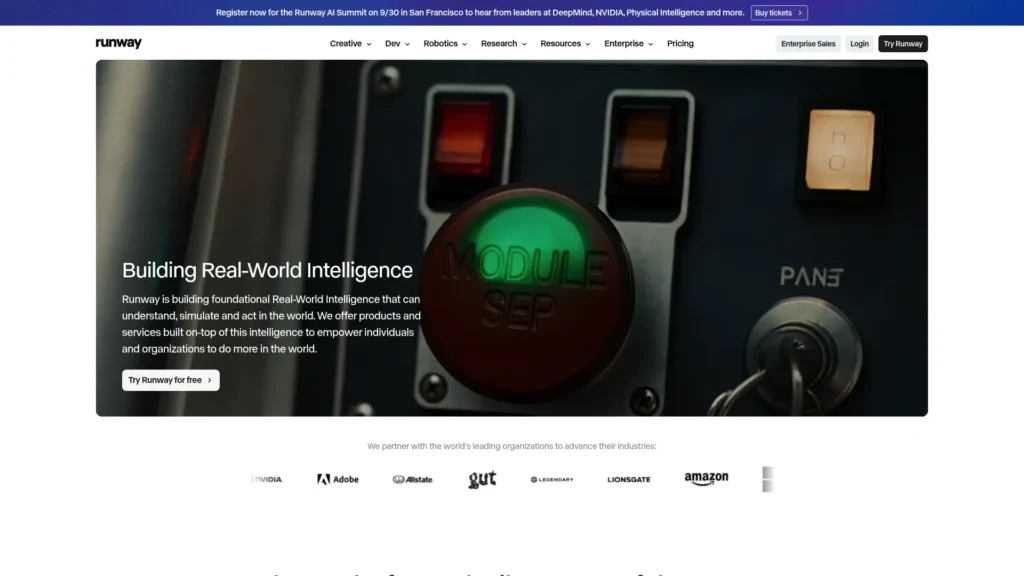
Task: Open the Login page
Action: click(859, 44)
